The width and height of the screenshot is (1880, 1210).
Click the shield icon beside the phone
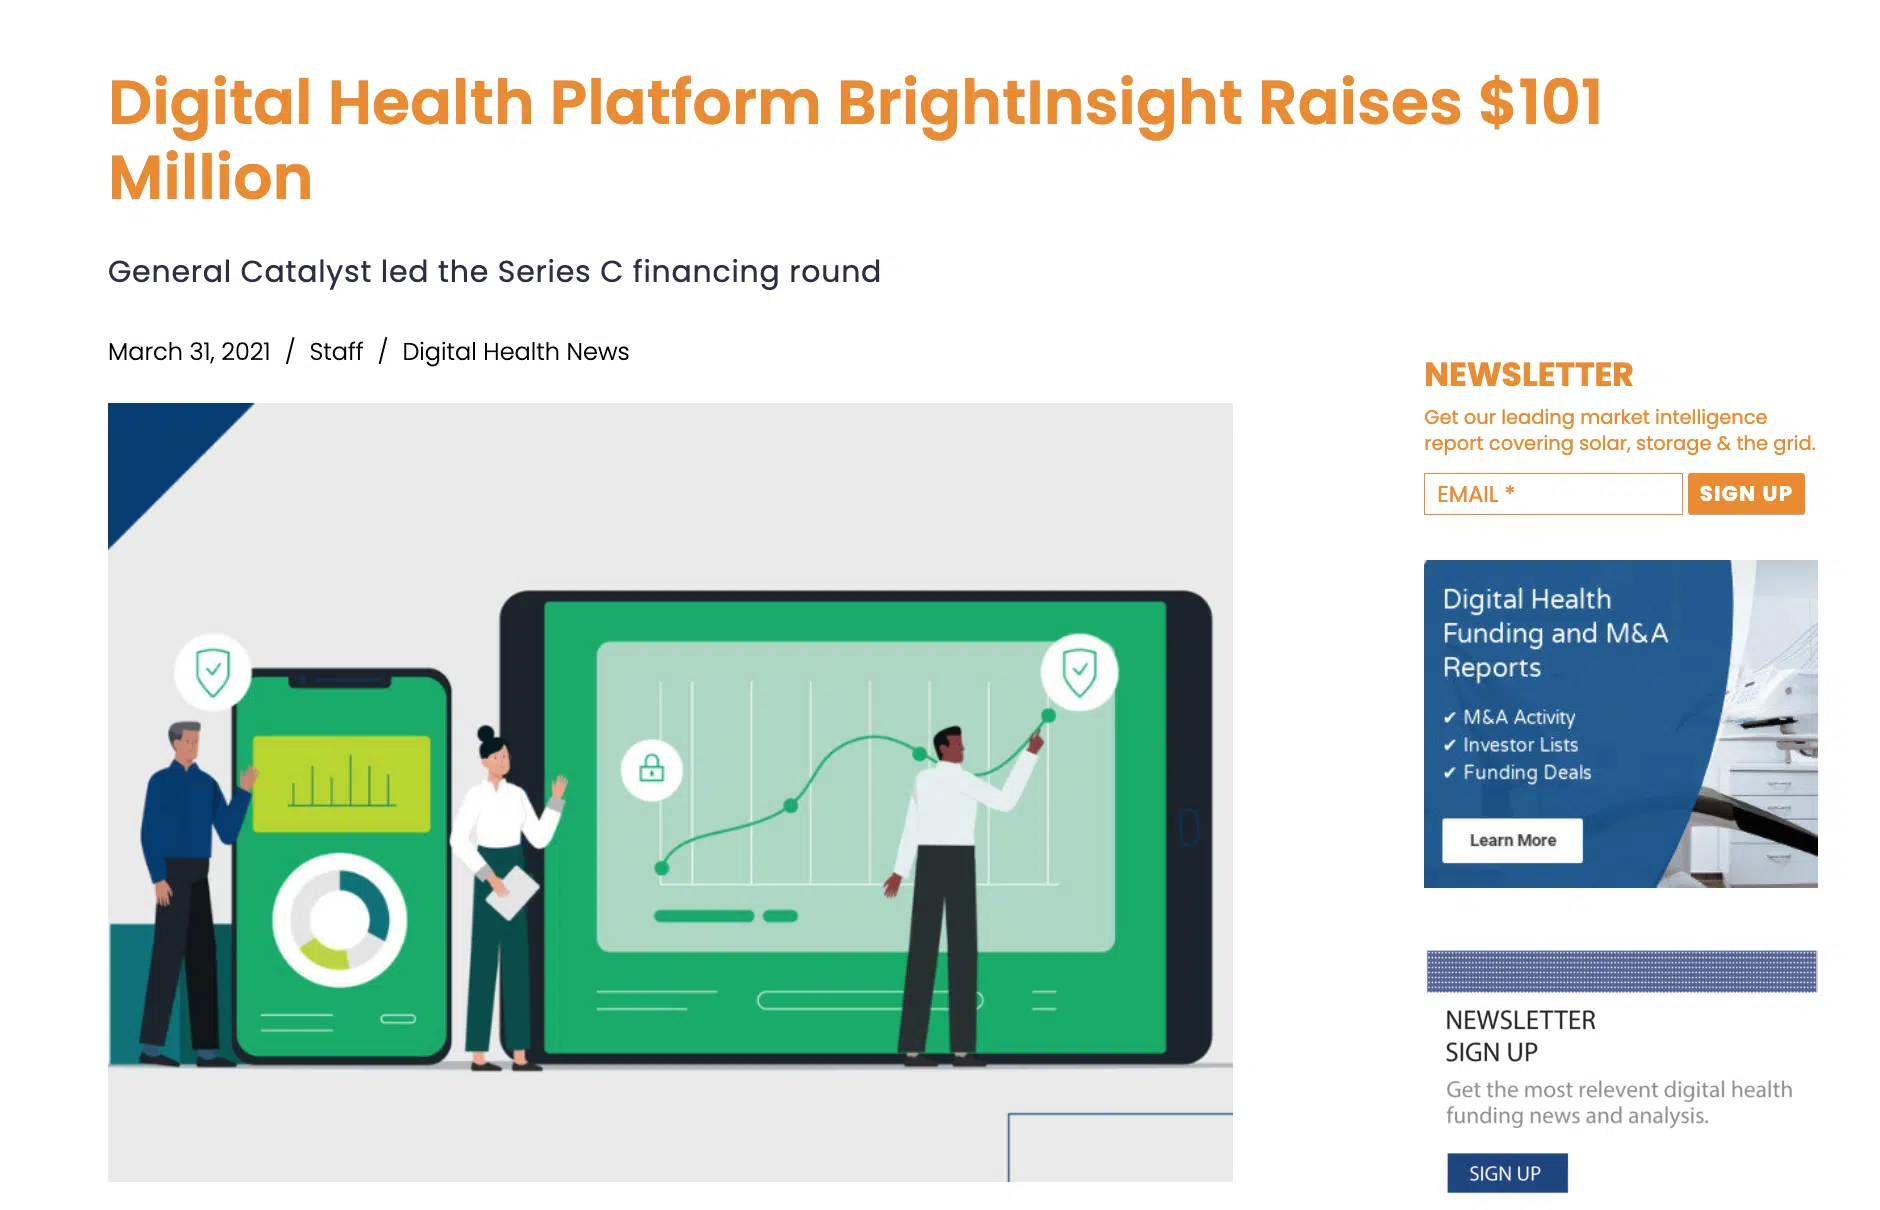click(x=212, y=672)
